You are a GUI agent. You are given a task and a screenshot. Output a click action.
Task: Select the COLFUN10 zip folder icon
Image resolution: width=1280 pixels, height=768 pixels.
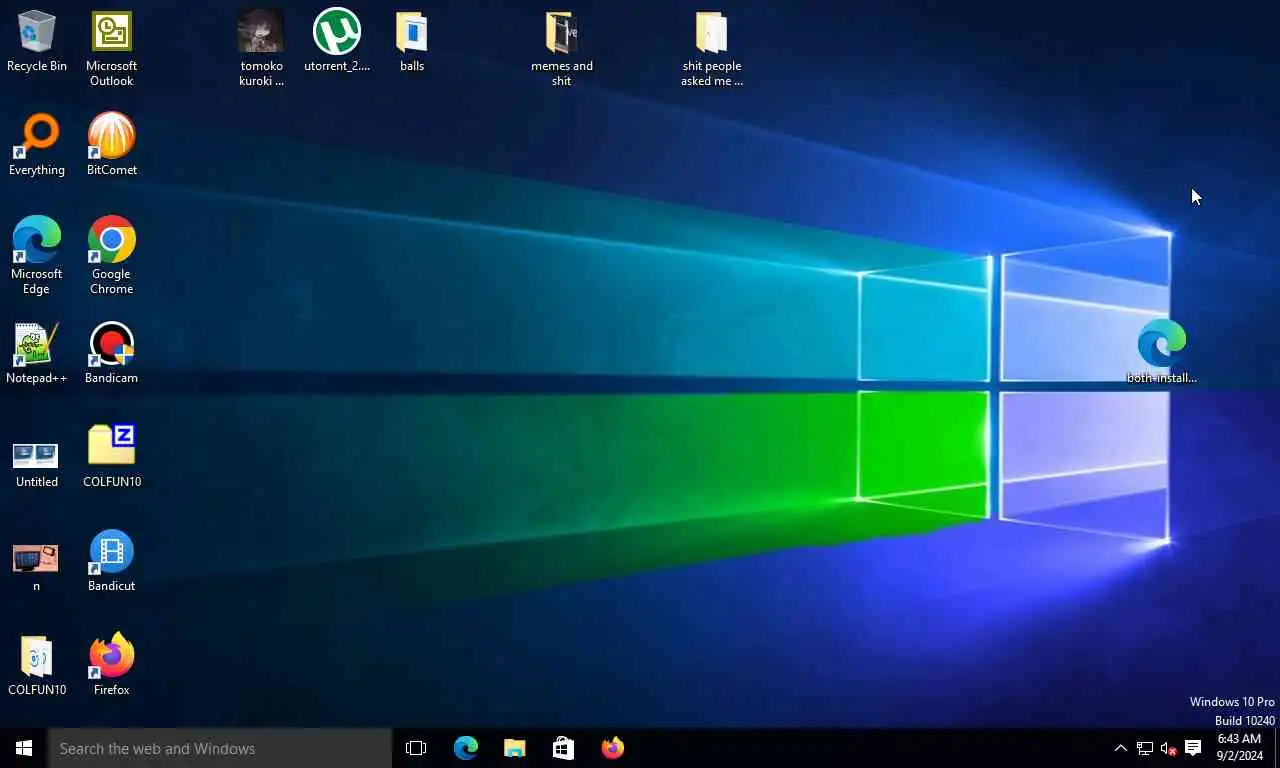(111, 458)
